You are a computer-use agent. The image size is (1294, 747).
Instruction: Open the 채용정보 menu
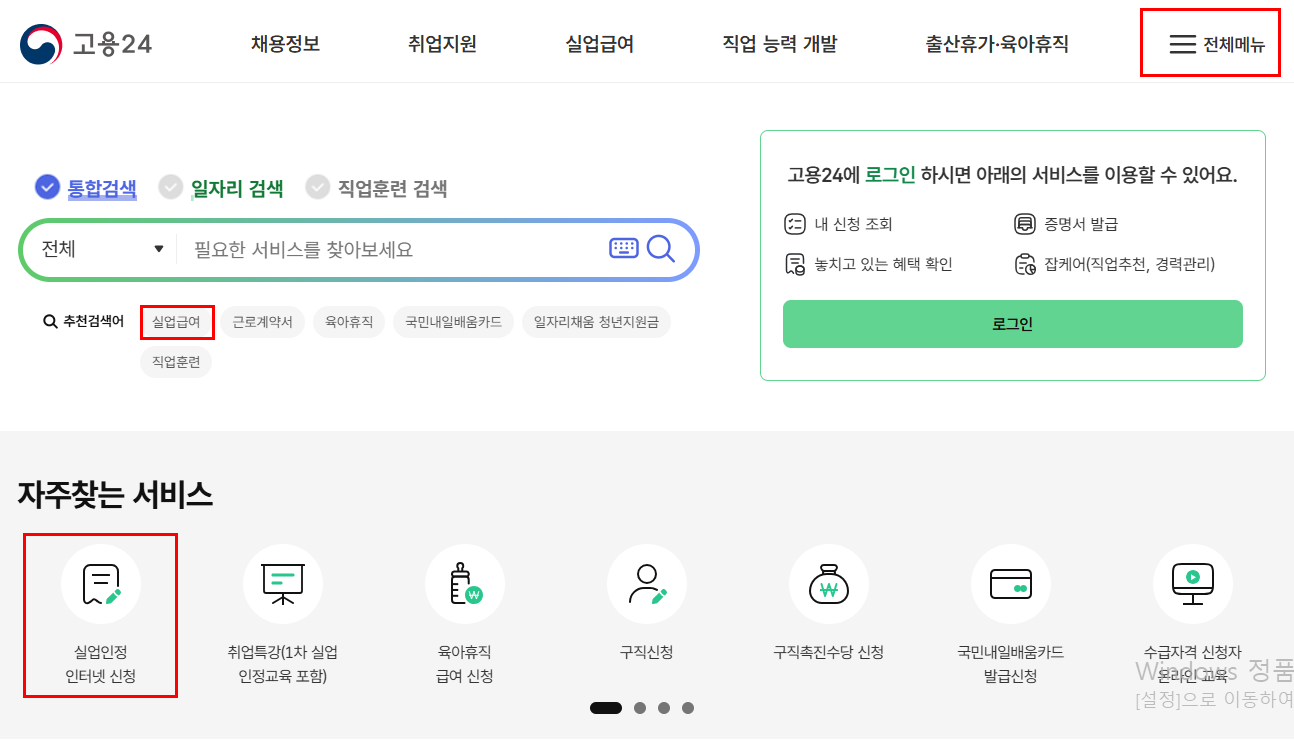point(283,43)
